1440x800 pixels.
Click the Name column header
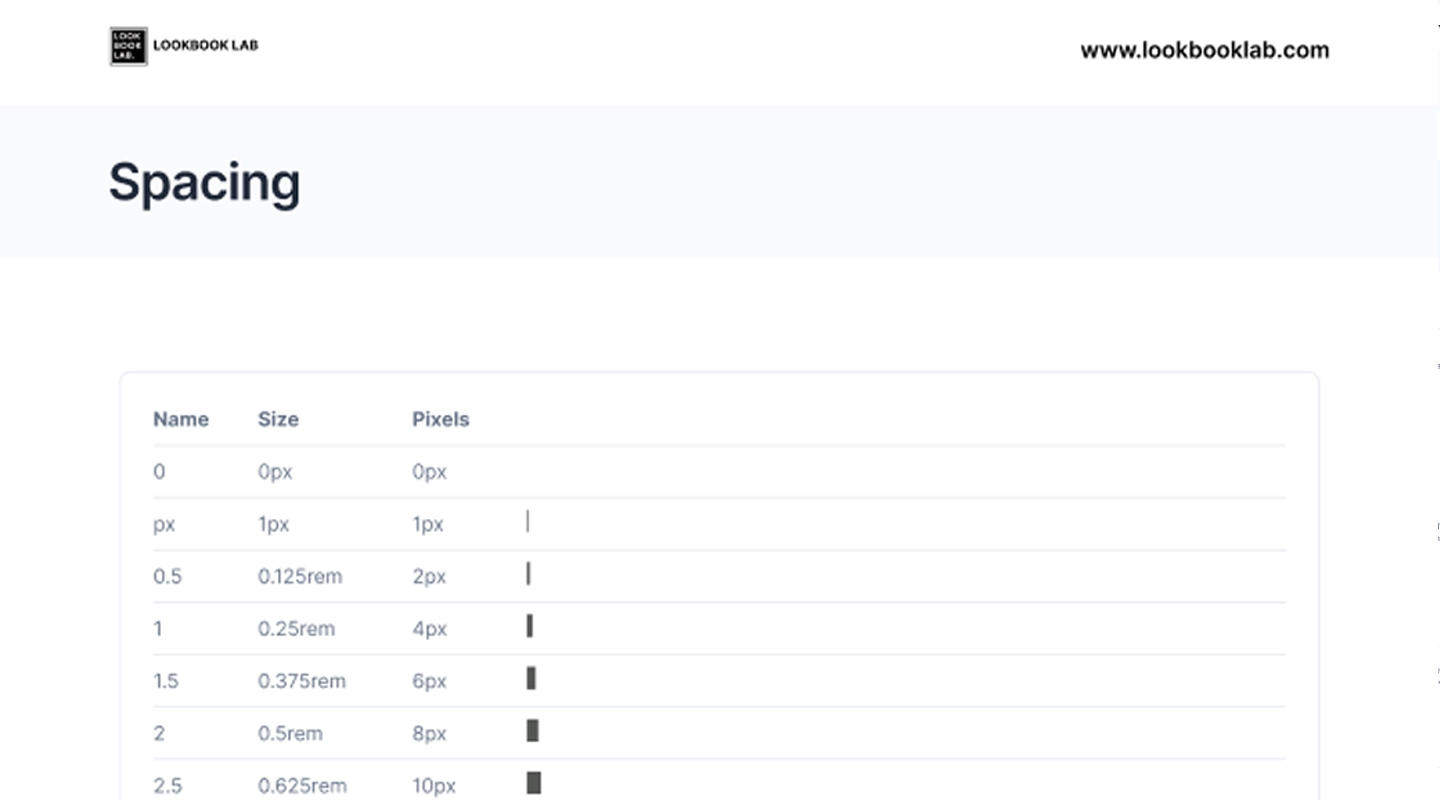[x=181, y=419]
